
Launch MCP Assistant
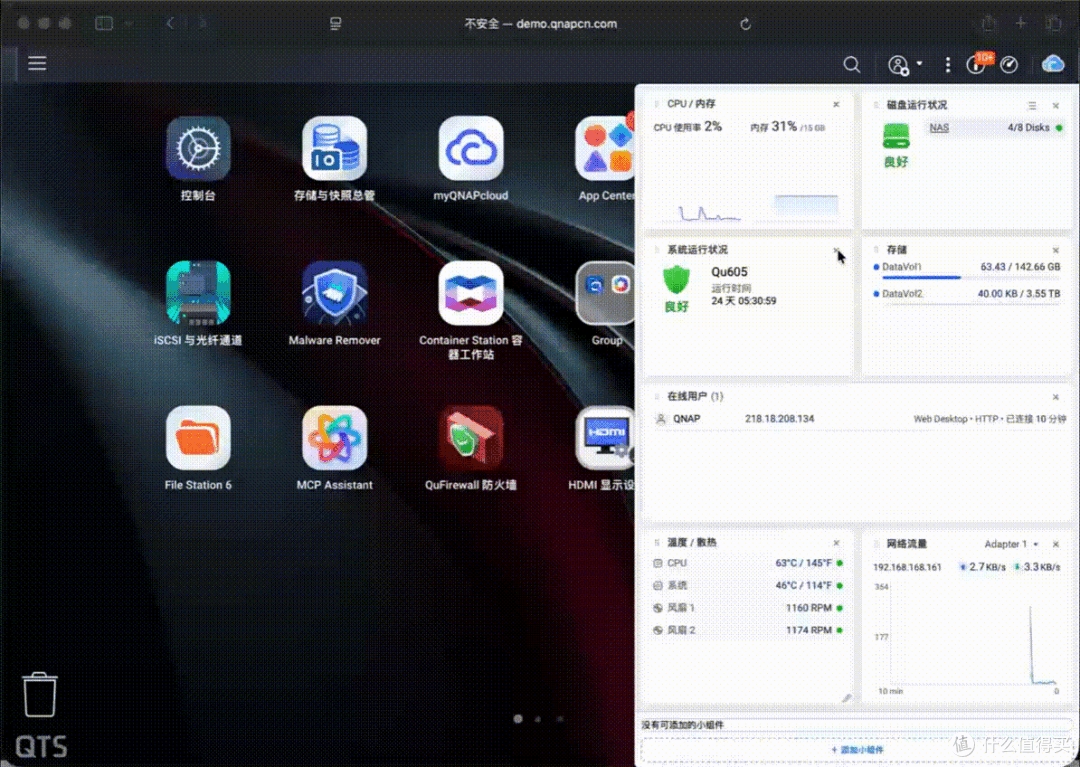tap(334, 438)
